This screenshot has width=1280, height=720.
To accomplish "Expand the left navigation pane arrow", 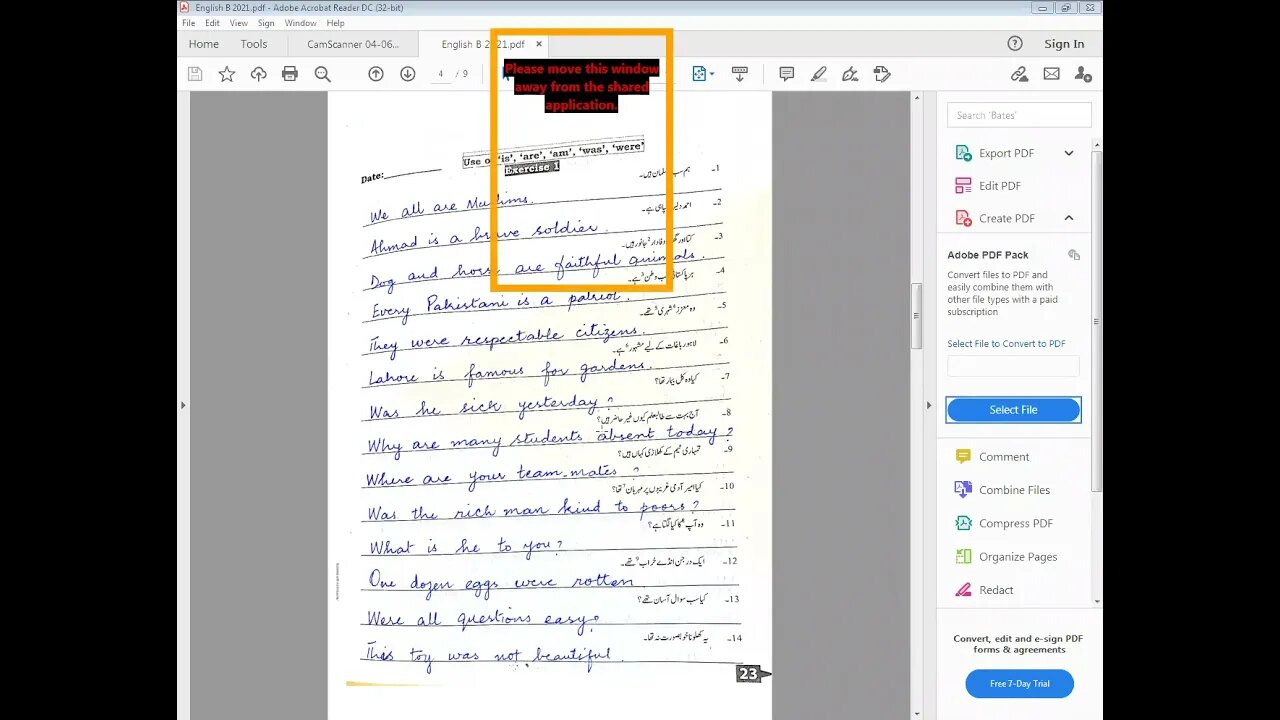I will pyautogui.click(x=182, y=405).
